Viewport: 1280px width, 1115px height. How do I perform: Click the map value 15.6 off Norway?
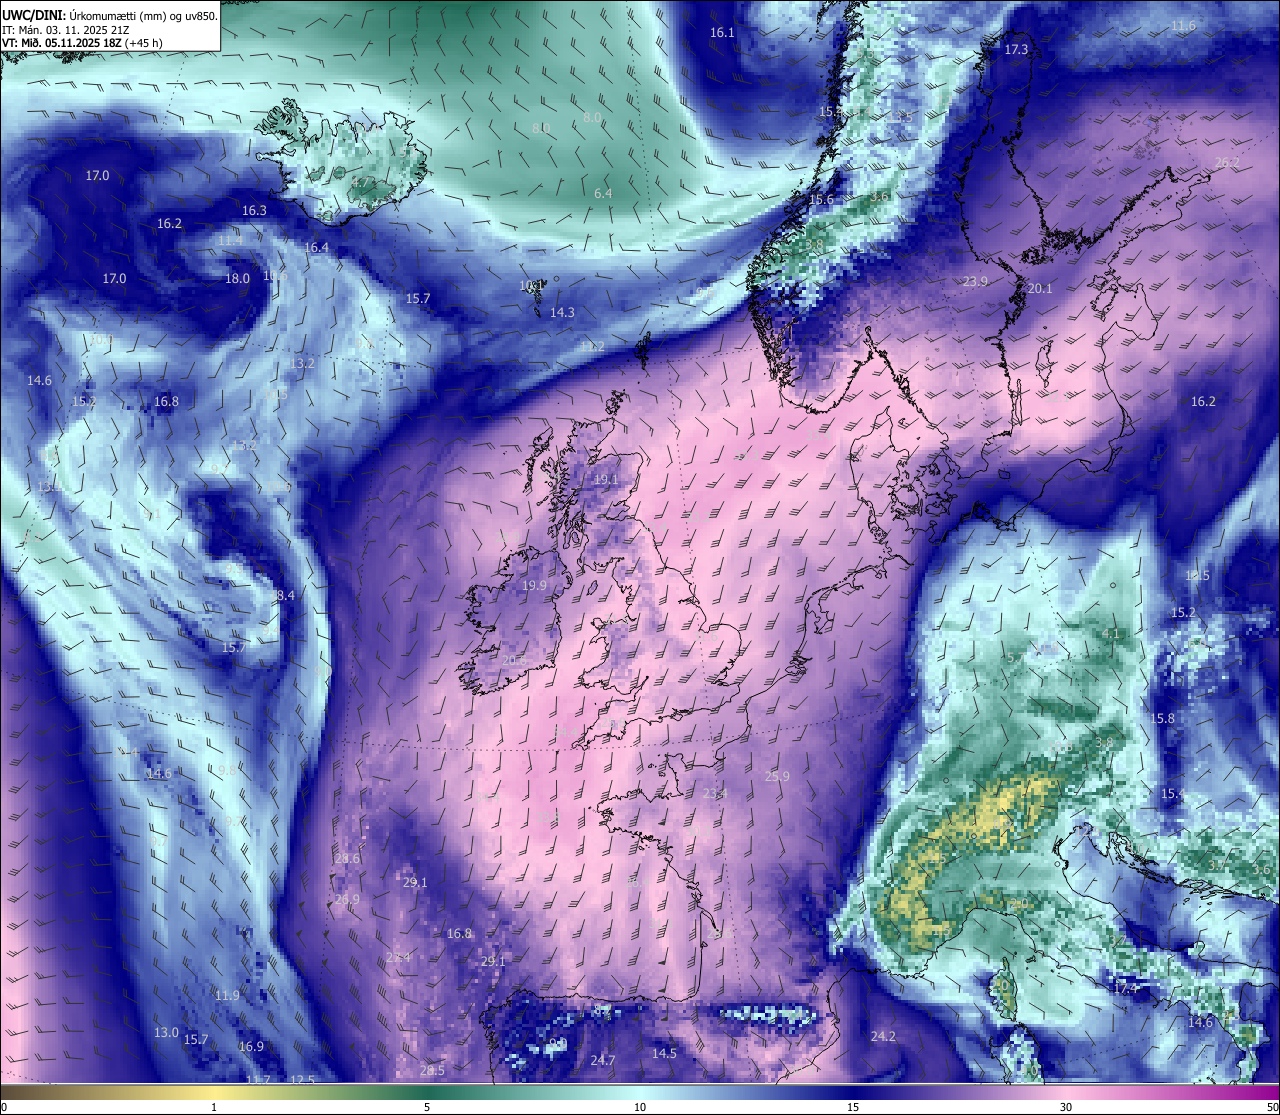click(x=820, y=200)
